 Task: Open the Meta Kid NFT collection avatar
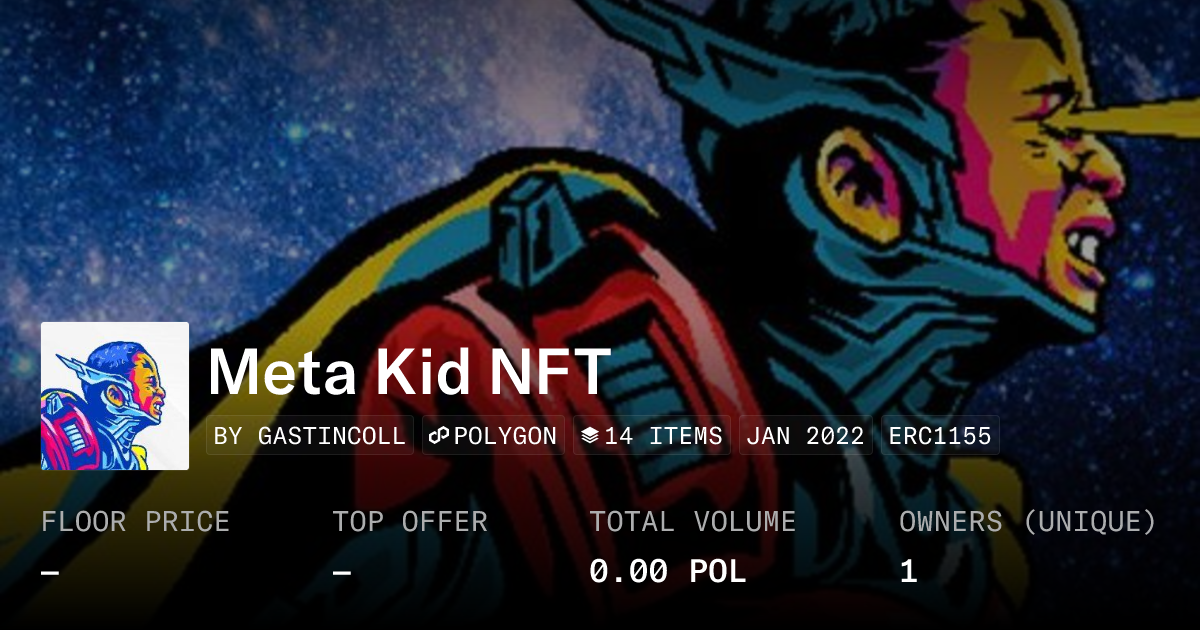[x=115, y=396]
